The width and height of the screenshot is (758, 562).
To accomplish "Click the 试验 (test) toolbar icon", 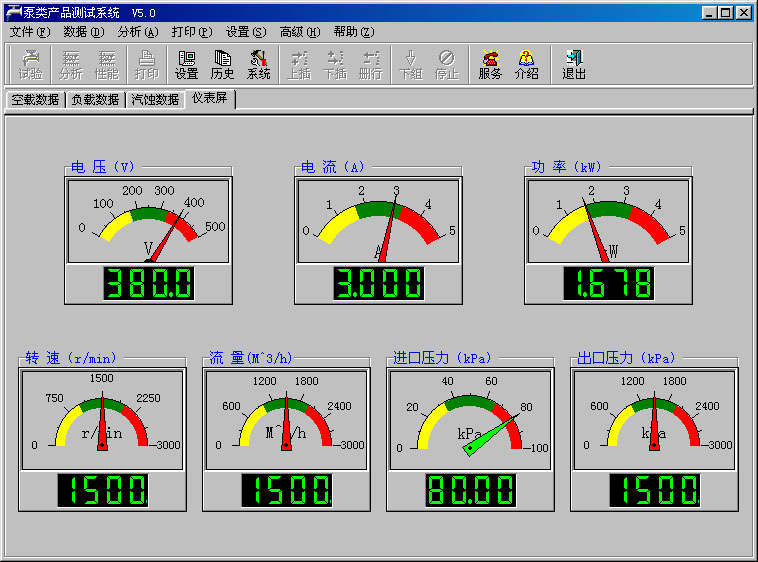I will point(30,65).
